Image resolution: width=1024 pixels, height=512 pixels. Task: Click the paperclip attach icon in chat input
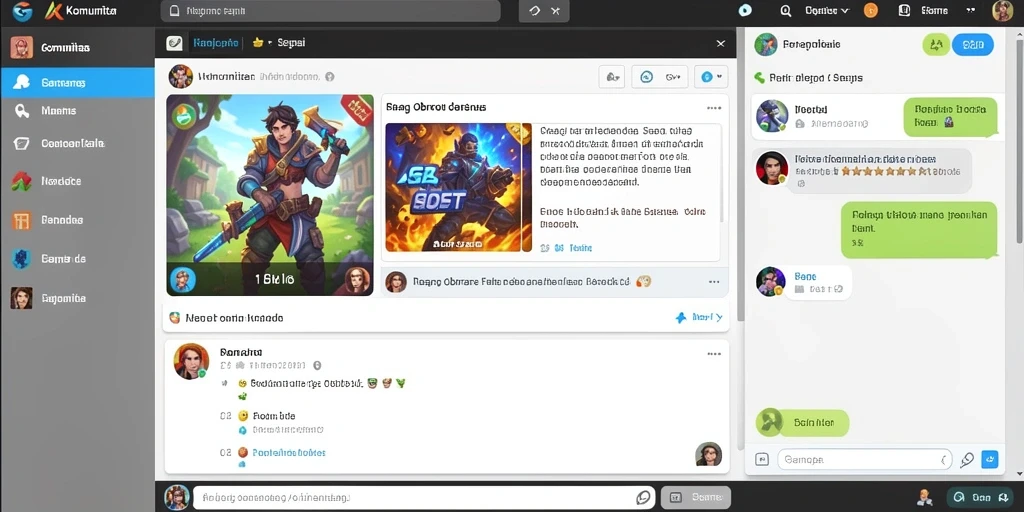point(967,460)
